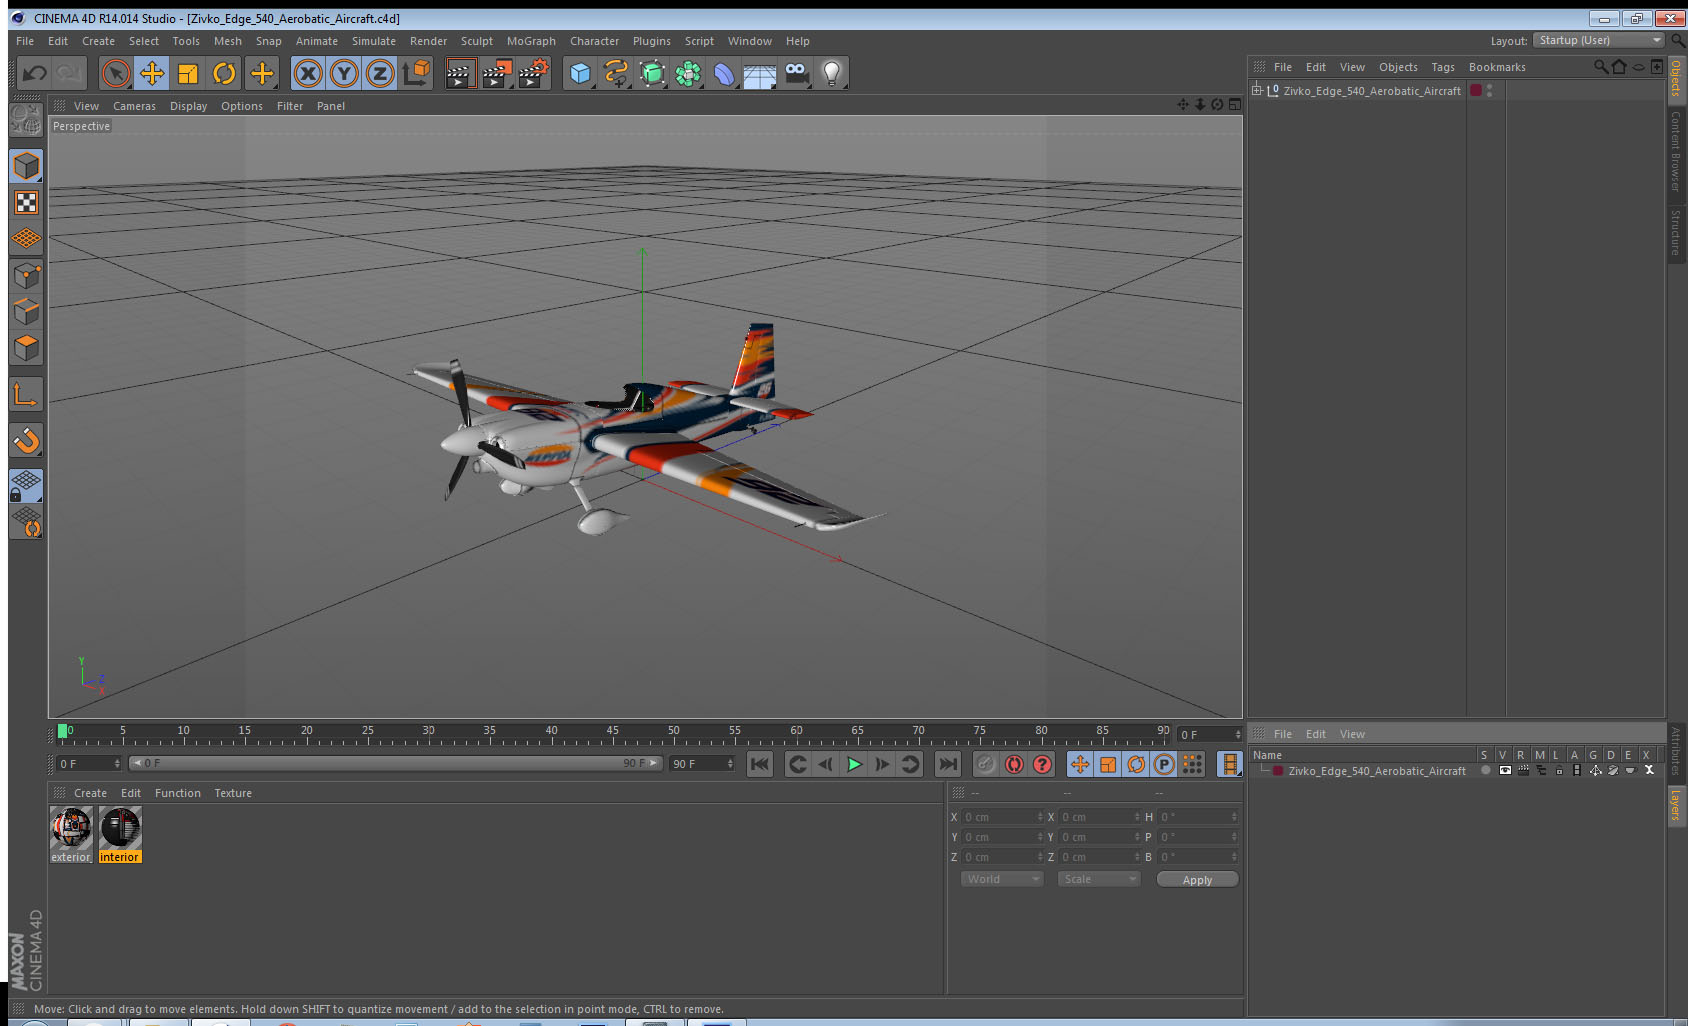
Task: Open the World coordinate dropdown
Action: point(1002,879)
